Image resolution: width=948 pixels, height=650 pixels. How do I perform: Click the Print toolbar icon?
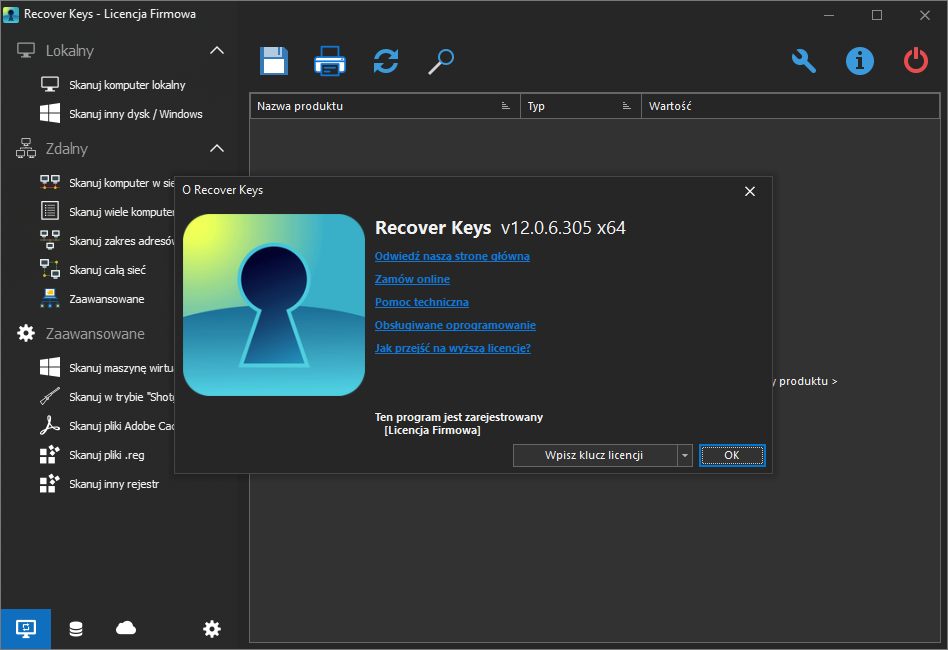pos(330,61)
